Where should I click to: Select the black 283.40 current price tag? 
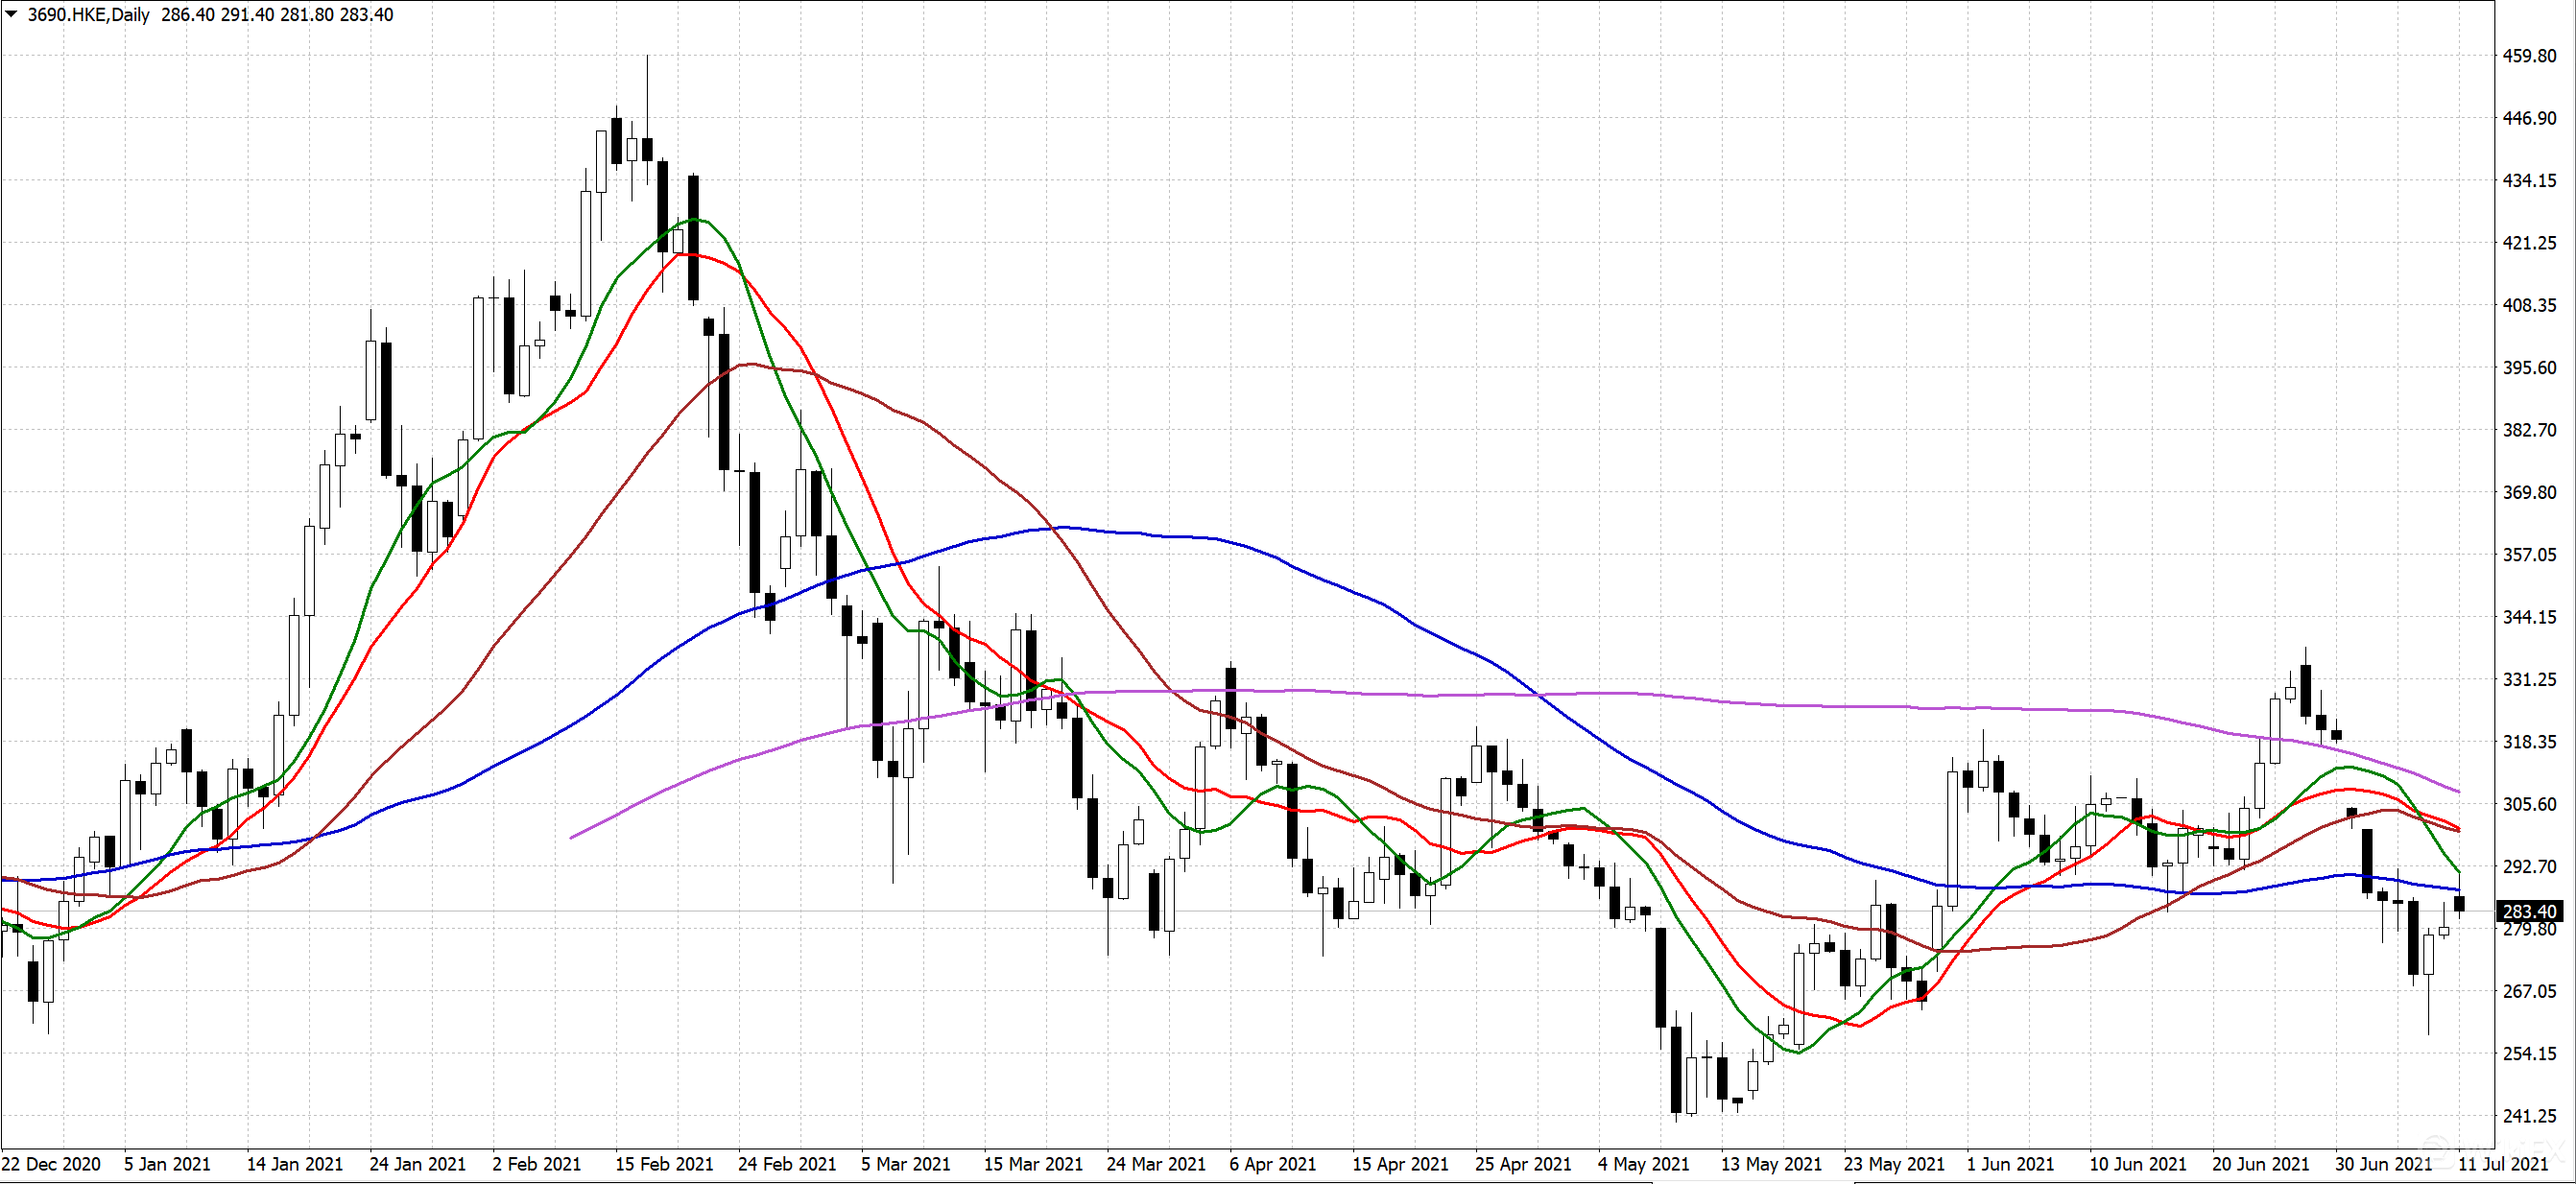(2530, 911)
